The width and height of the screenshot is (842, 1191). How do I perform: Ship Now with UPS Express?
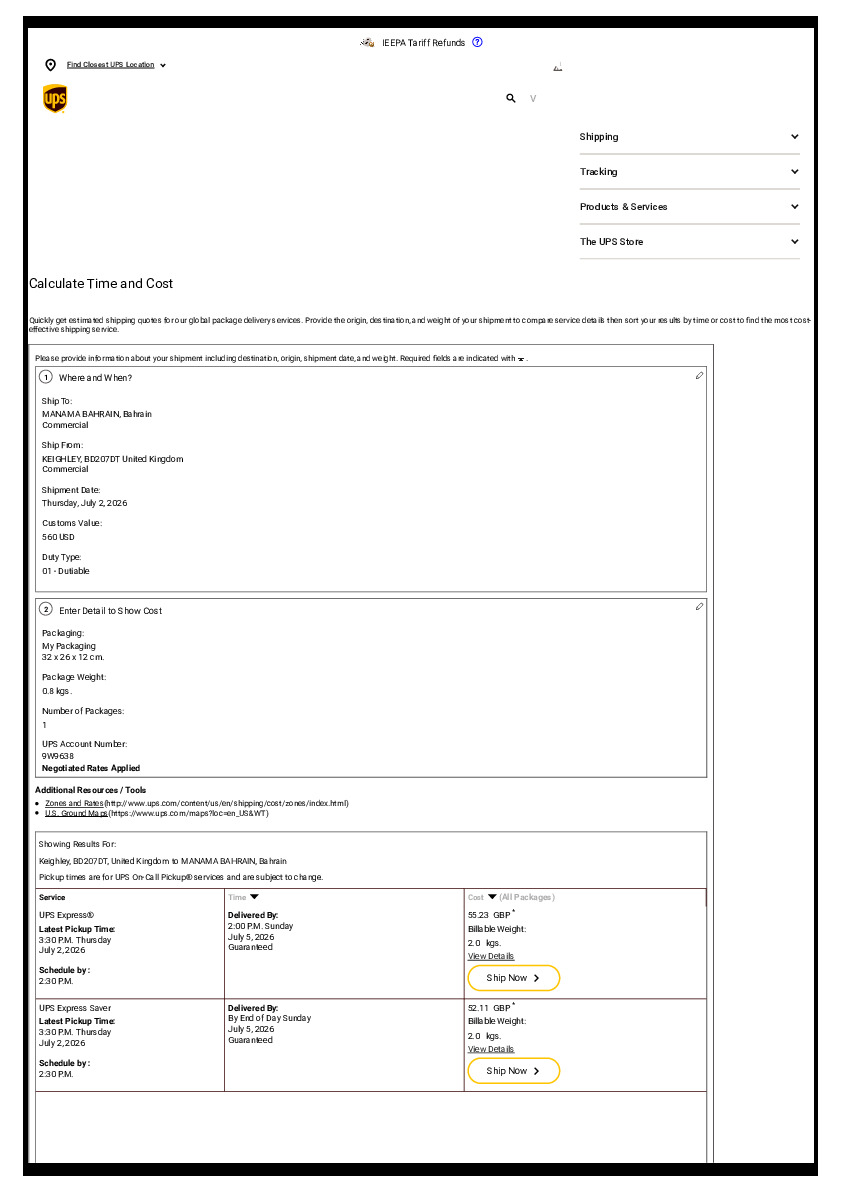click(x=513, y=978)
